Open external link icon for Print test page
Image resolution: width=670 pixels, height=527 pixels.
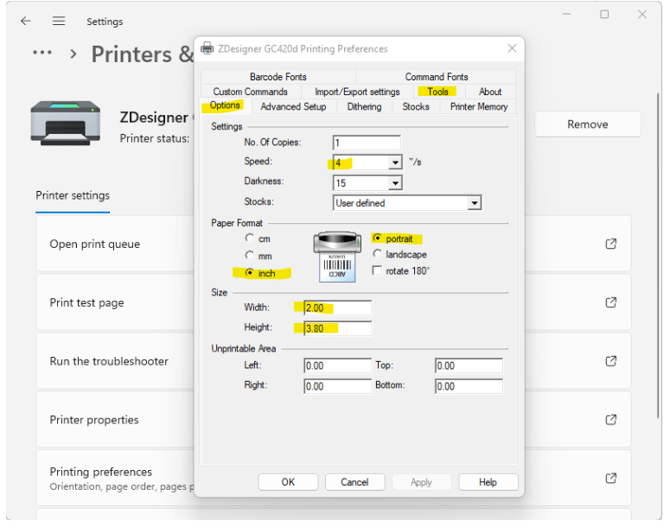(611, 302)
